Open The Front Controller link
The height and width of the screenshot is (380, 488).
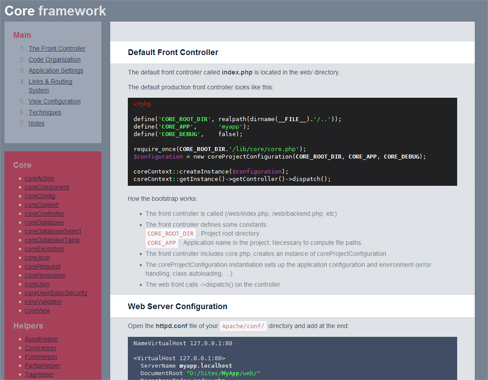pos(57,49)
